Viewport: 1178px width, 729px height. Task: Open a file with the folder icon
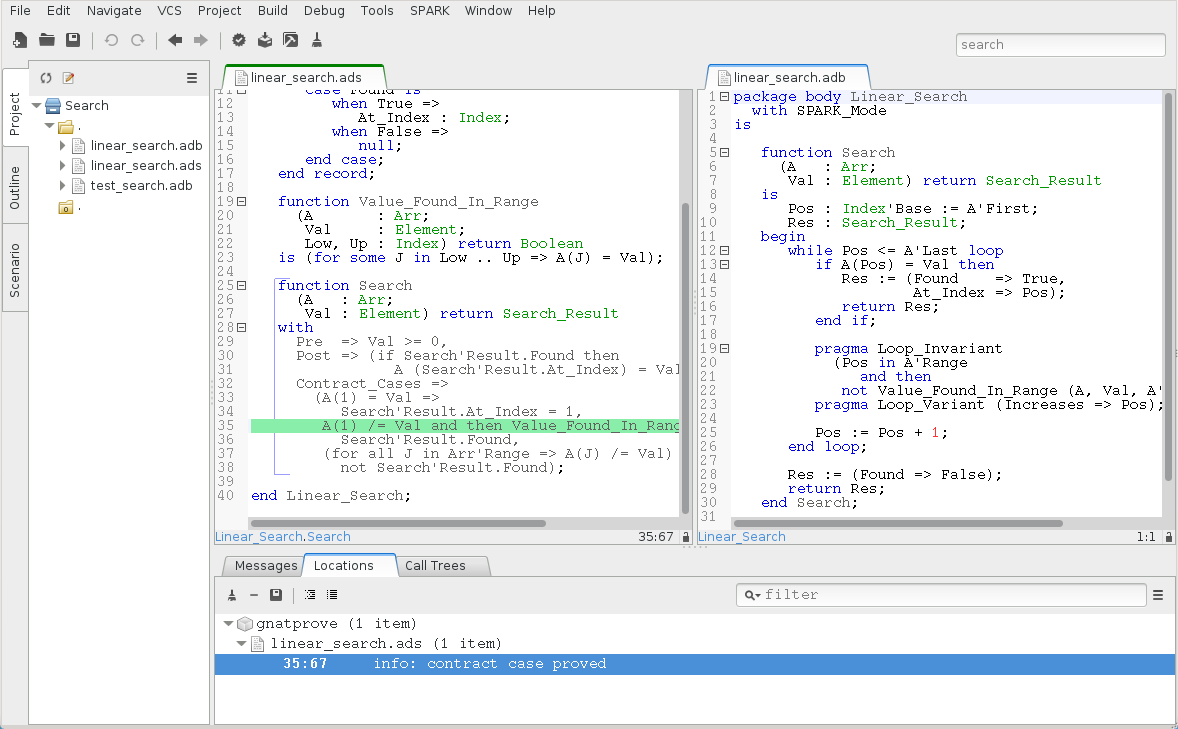tap(47, 41)
